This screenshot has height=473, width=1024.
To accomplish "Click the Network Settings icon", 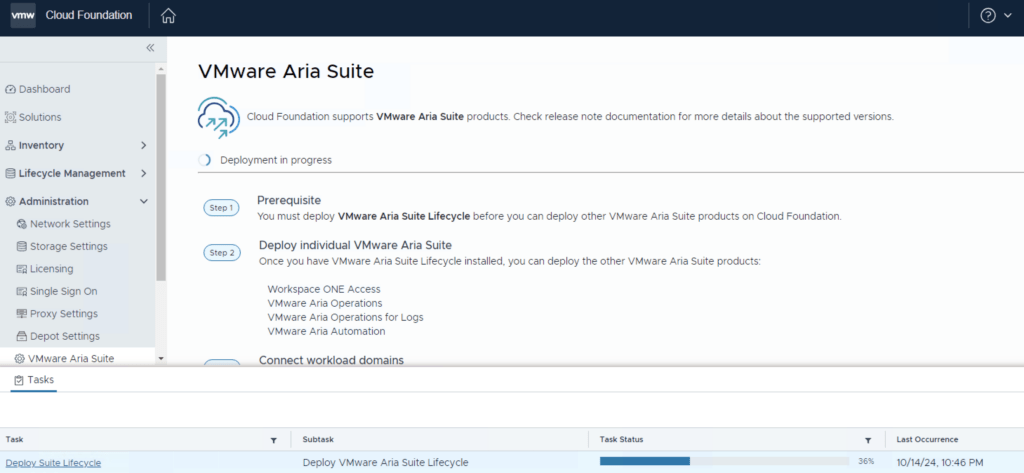I will 22,224.
